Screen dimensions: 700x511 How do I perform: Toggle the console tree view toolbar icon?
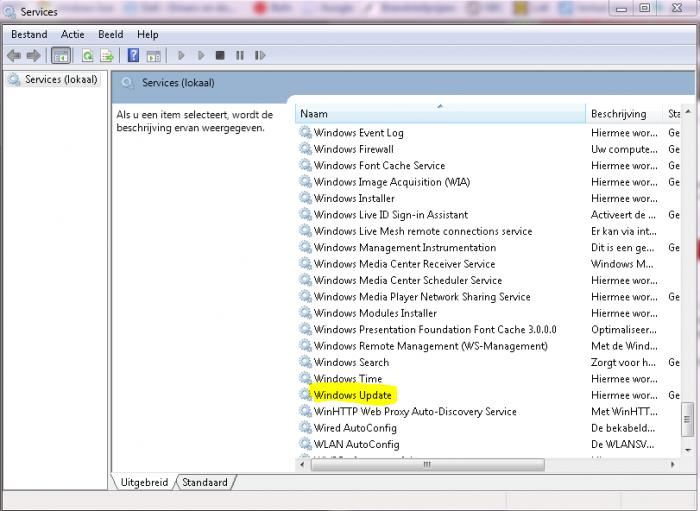(61, 56)
